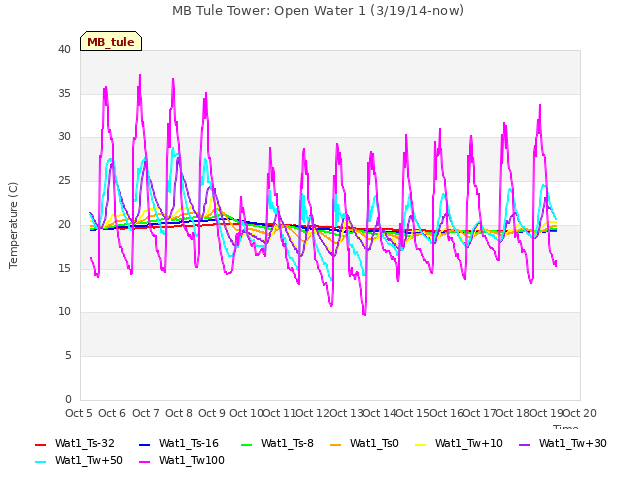This screenshot has width=640, height=480.
Task: Select the cyan Wat1_Tw+50 legend swatch
Action: coord(41,462)
